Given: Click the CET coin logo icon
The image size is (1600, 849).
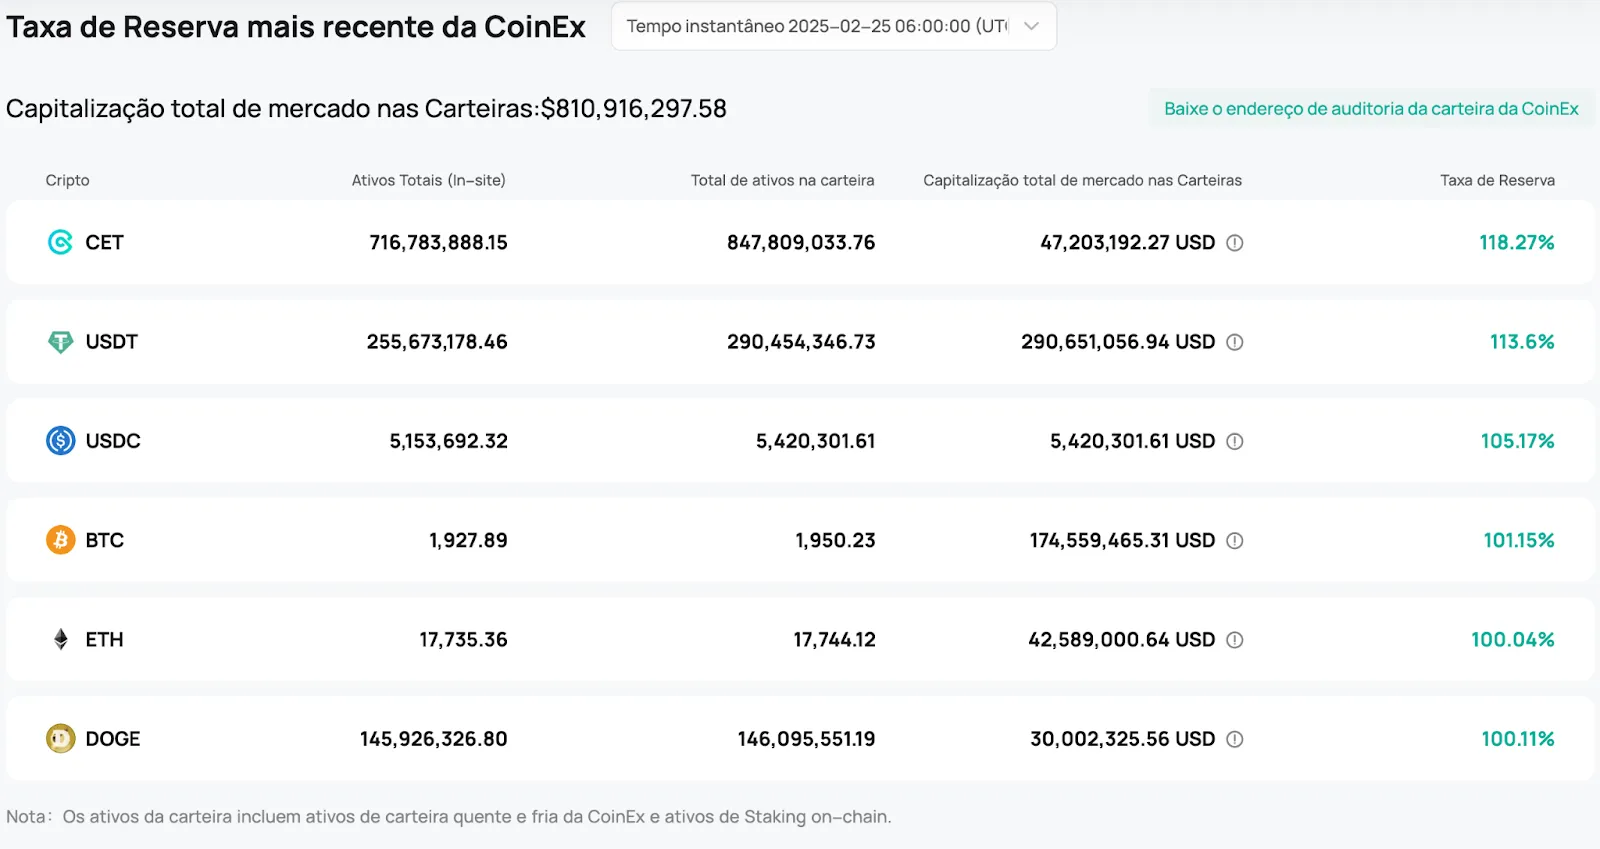Looking at the screenshot, I should point(60,242).
